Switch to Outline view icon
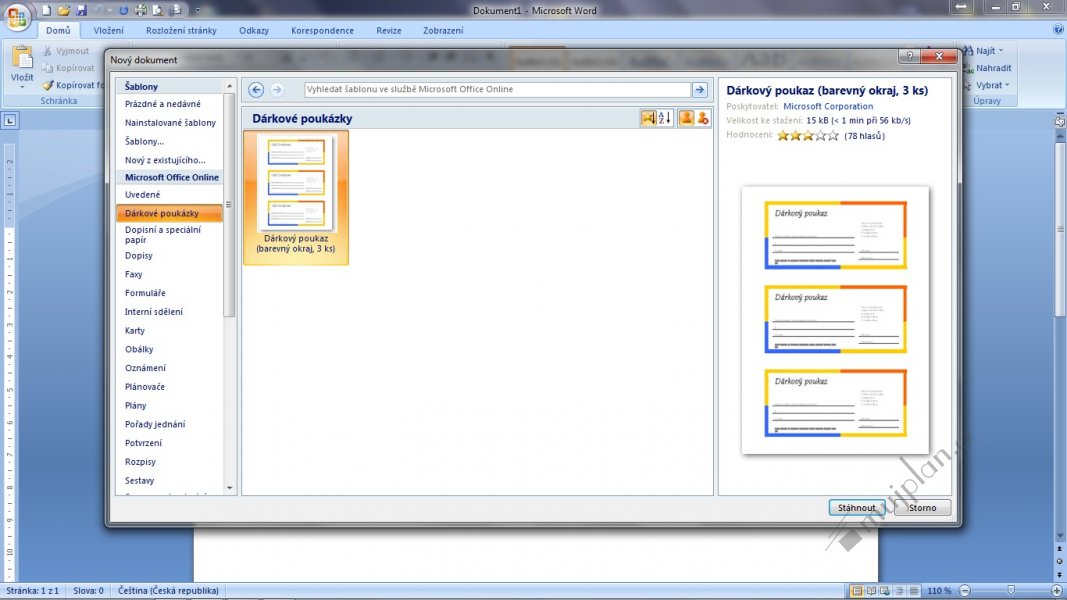The width and height of the screenshot is (1067, 600). point(900,590)
